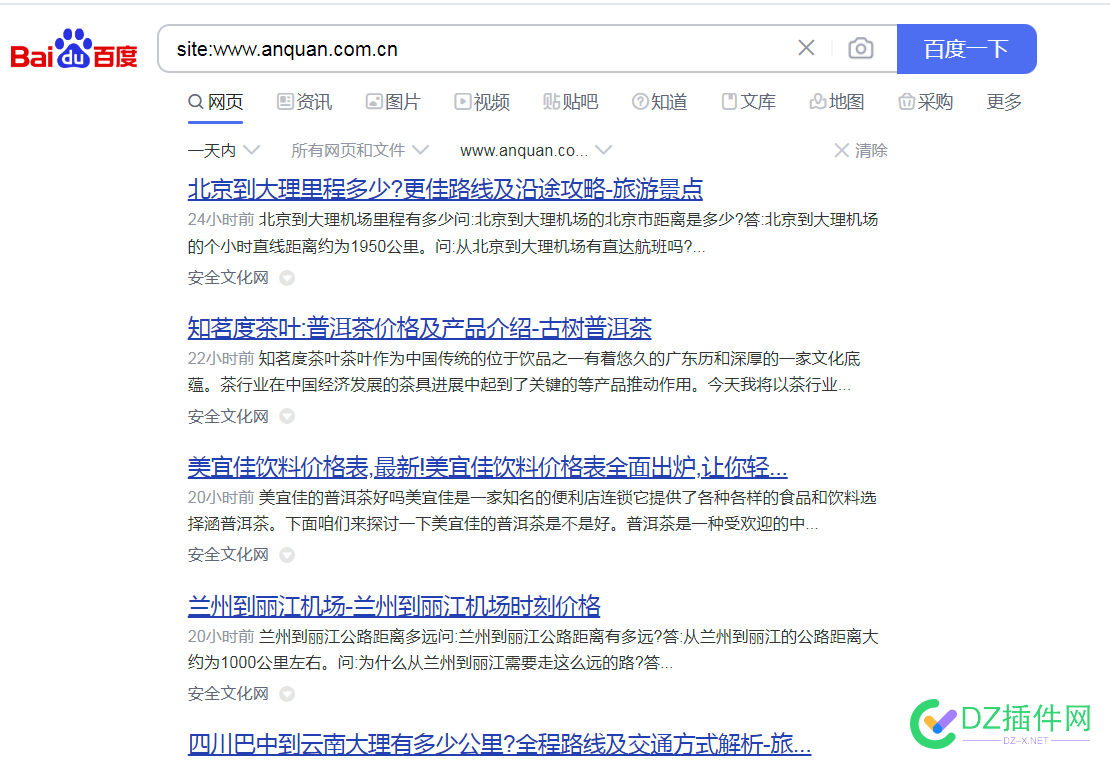Click 20小时前 in the 美宜佳 result
Screen dimensions: 1110x764
point(221,498)
